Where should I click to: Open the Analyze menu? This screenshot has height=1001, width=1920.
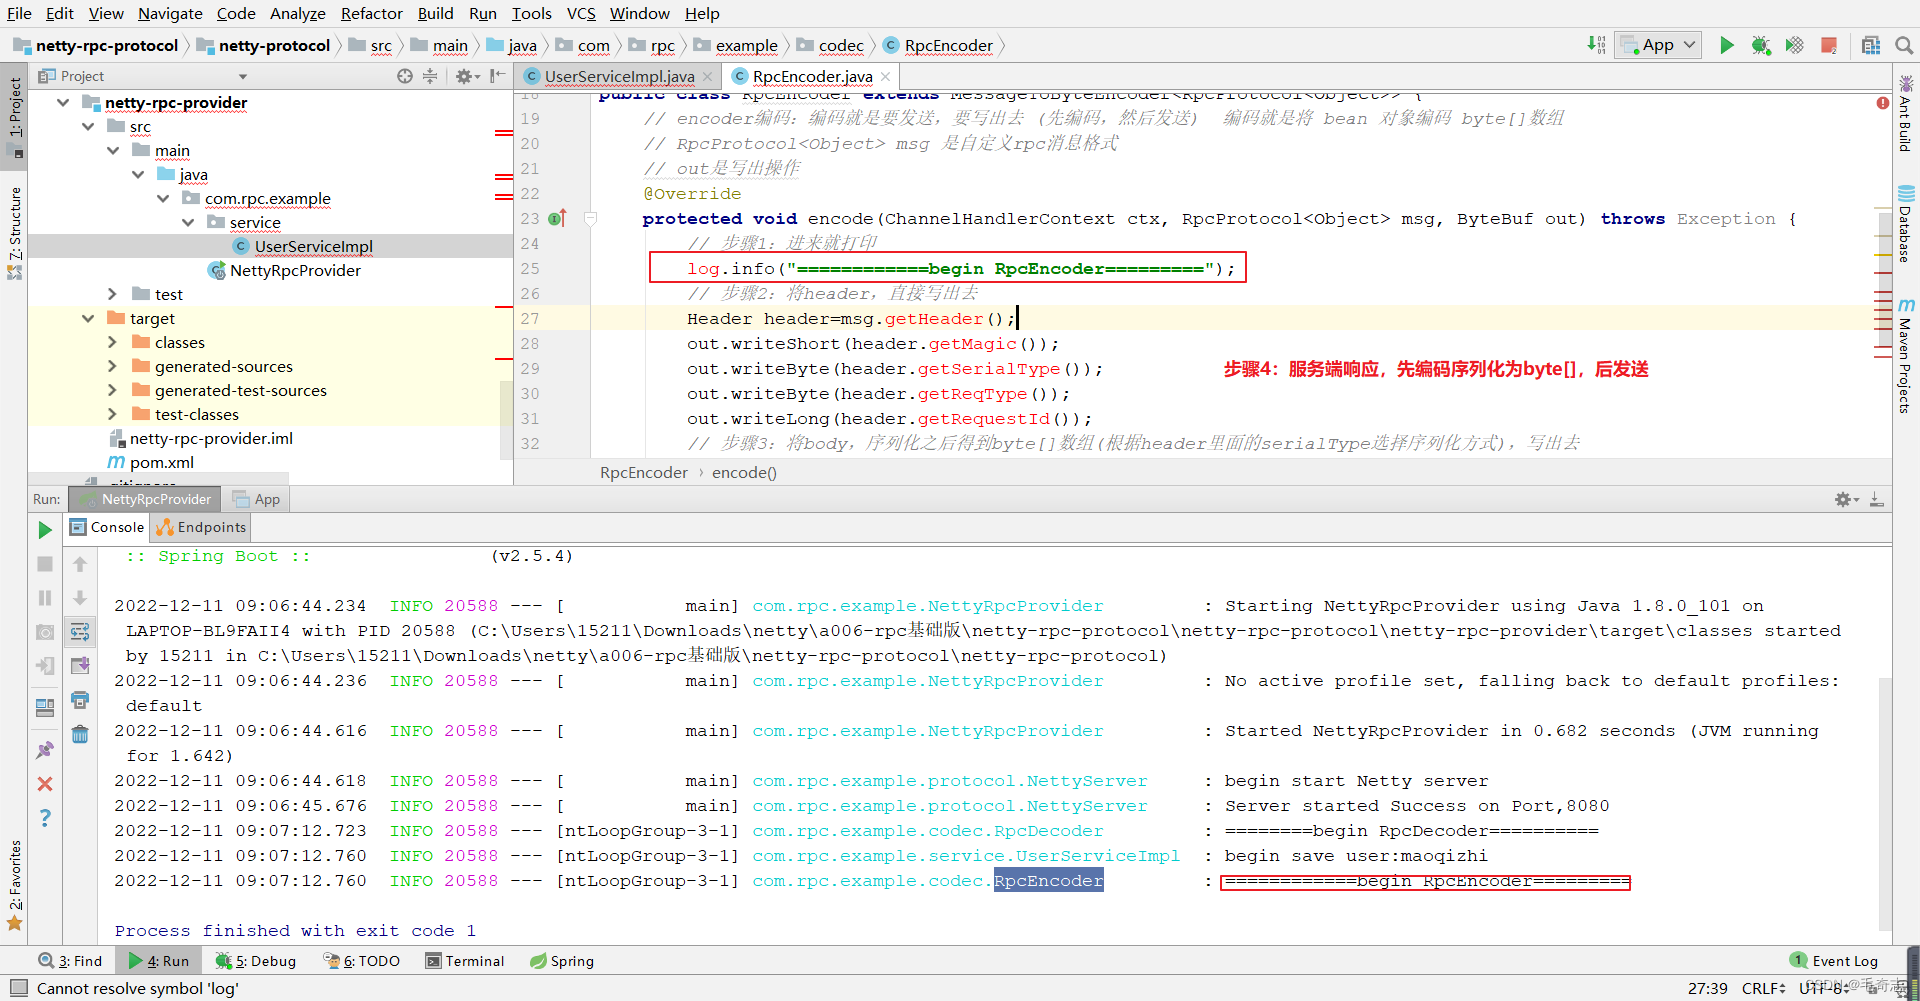point(298,13)
